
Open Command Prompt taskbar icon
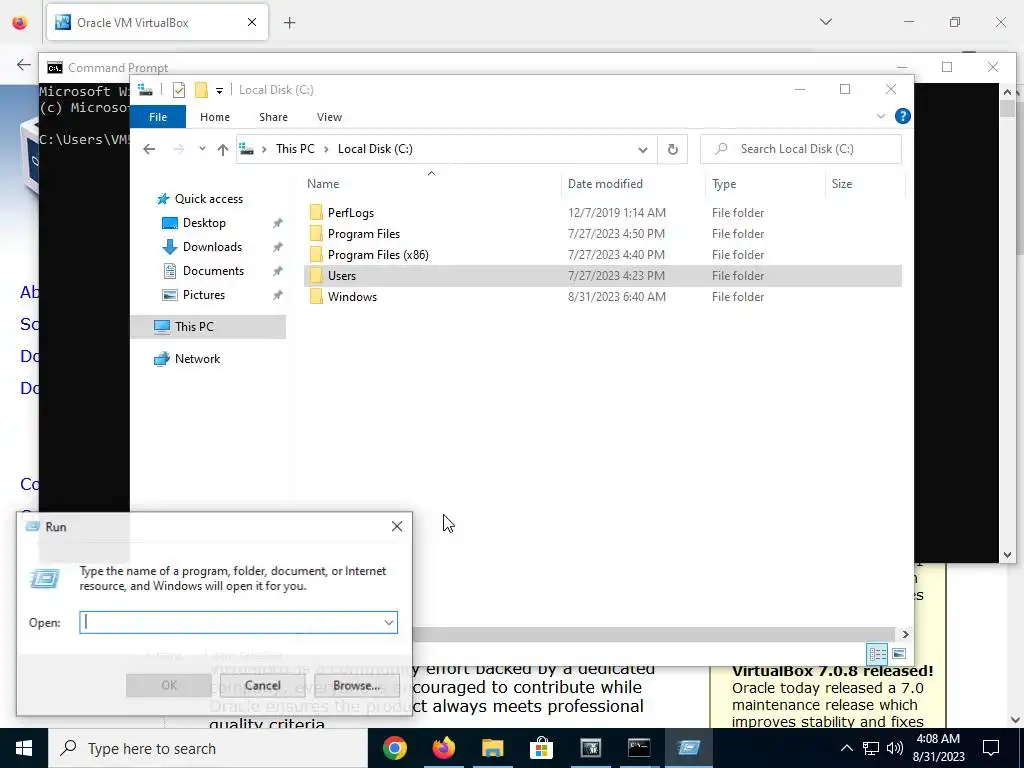[x=639, y=748]
